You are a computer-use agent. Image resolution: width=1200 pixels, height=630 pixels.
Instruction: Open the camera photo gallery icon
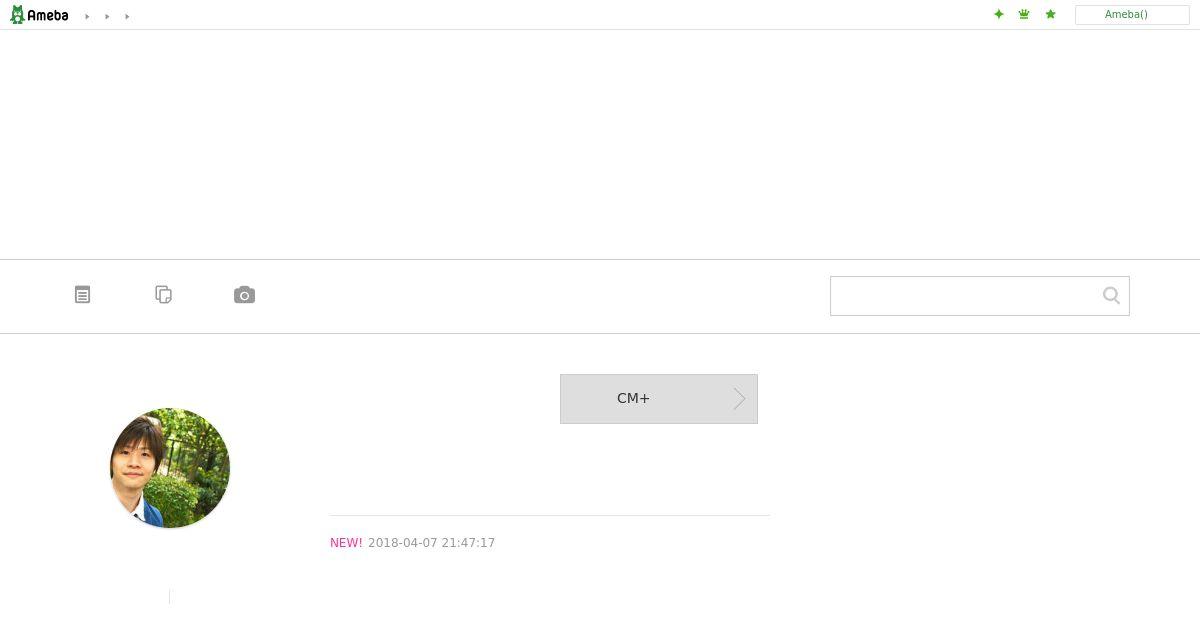click(245, 295)
